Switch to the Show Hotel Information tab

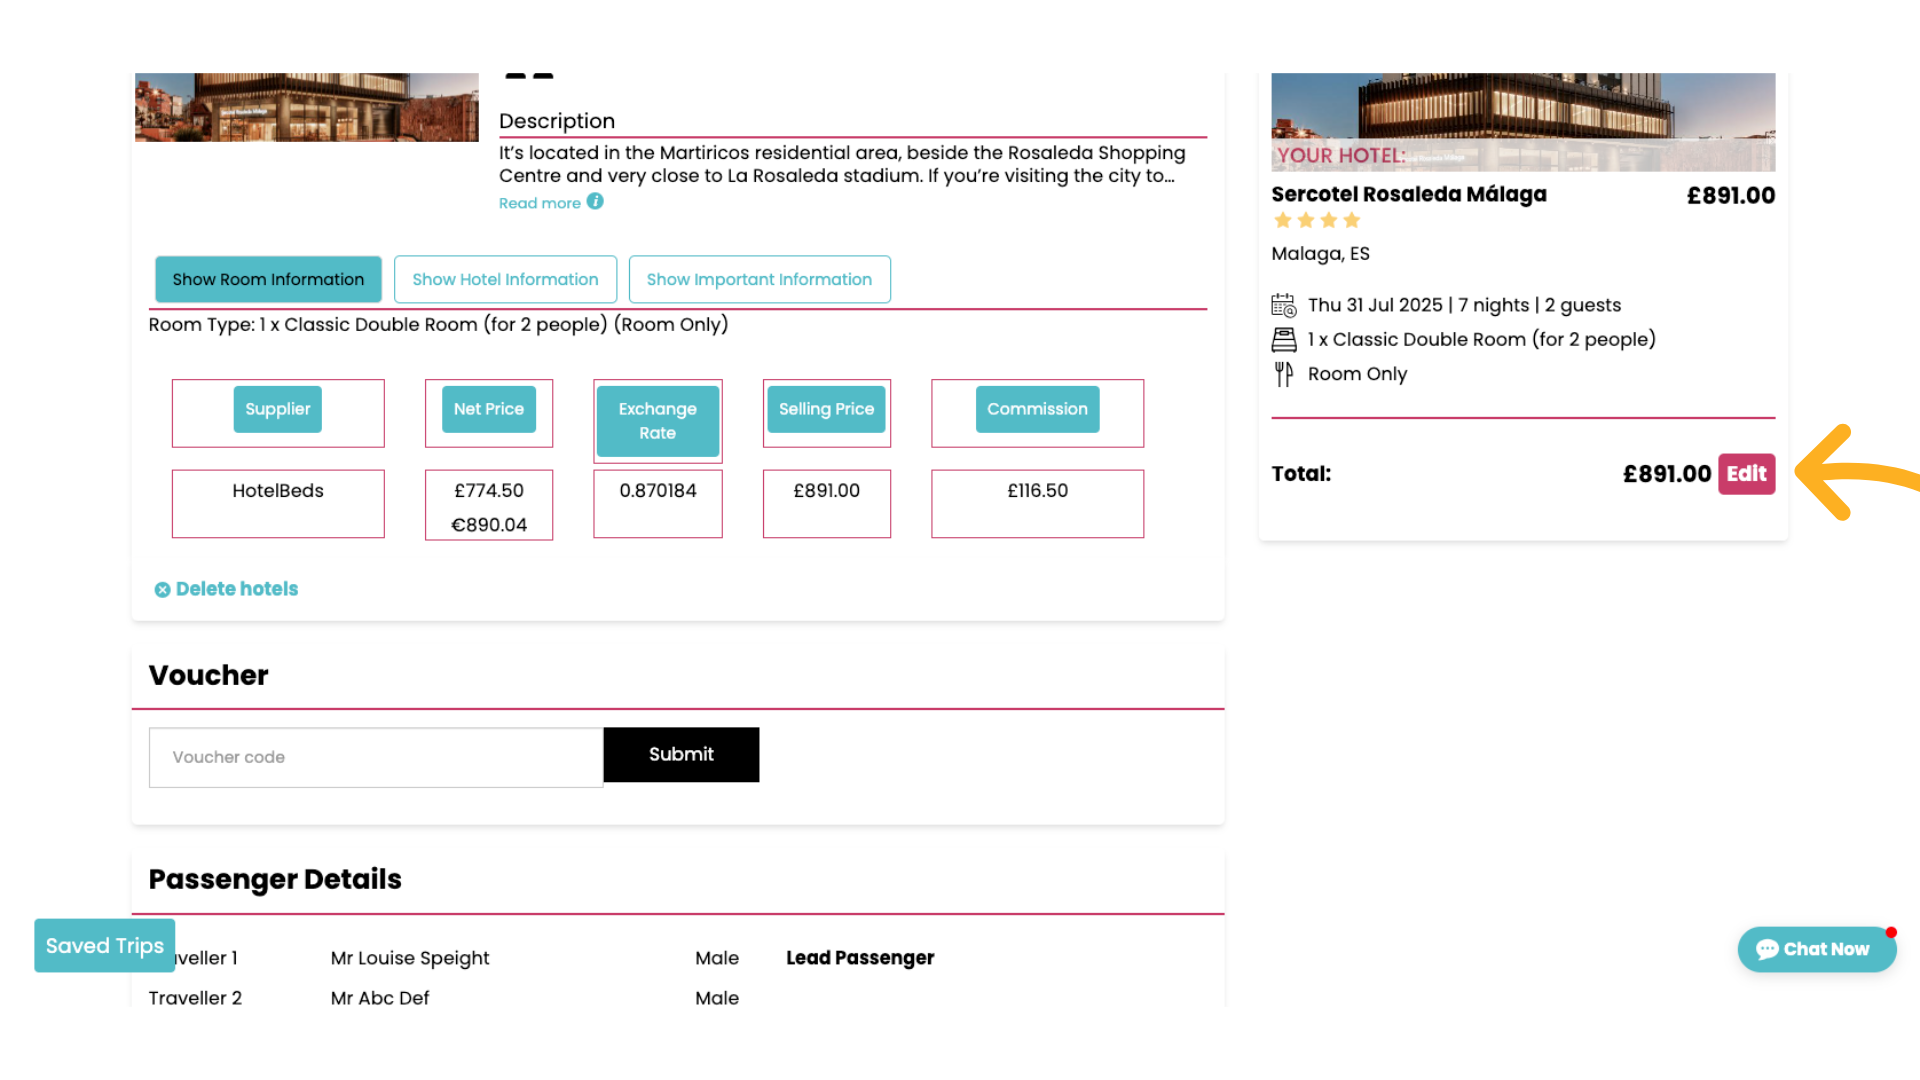click(x=505, y=279)
